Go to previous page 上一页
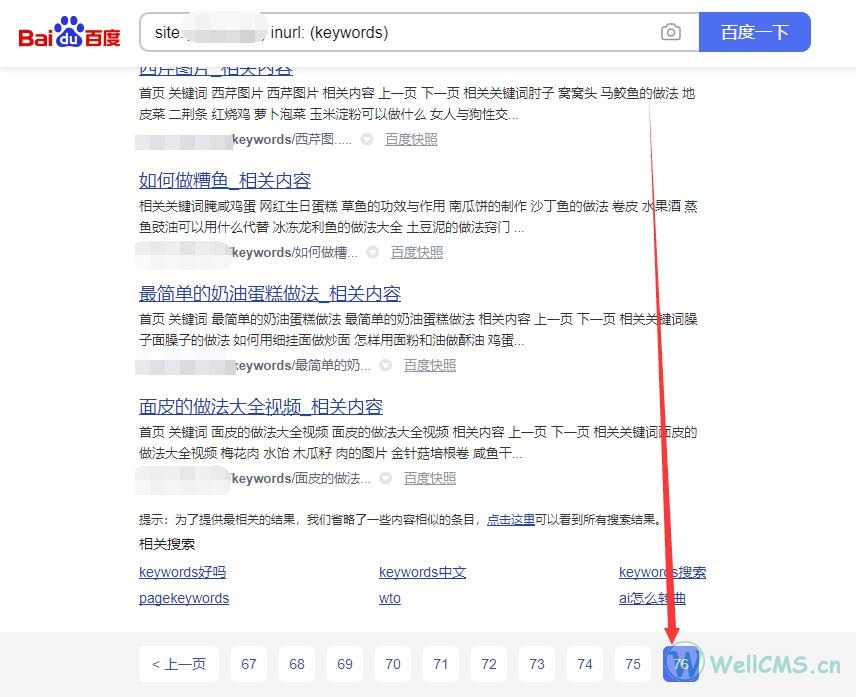Image resolution: width=856 pixels, height=697 pixels. point(179,664)
